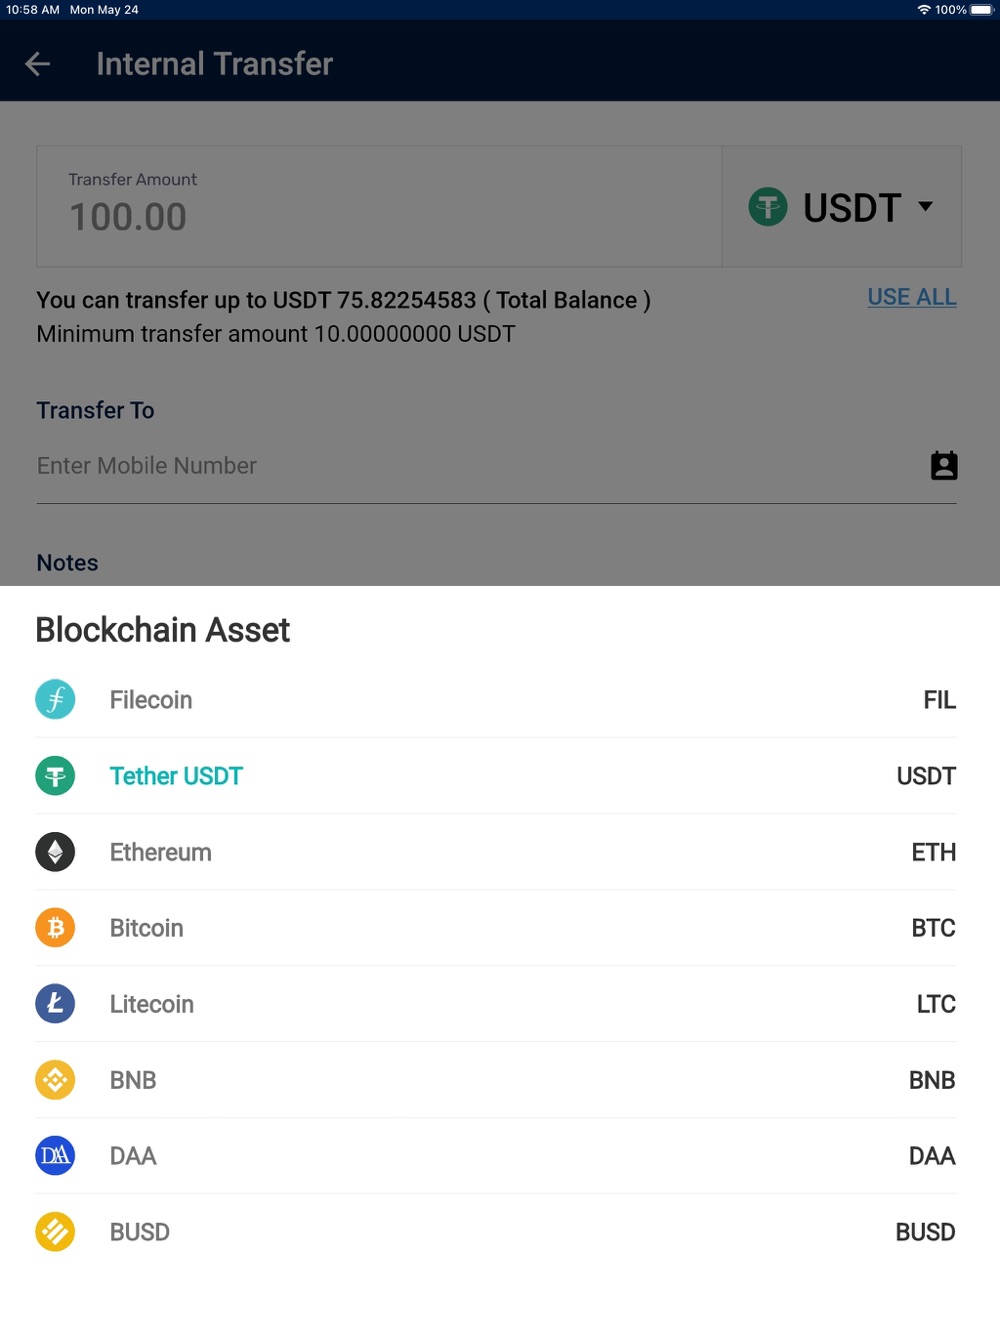Image resolution: width=1000 pixels, height=1334 pixels.
Task: Select the blue Litecoin icon
Action: [55, 1004]
